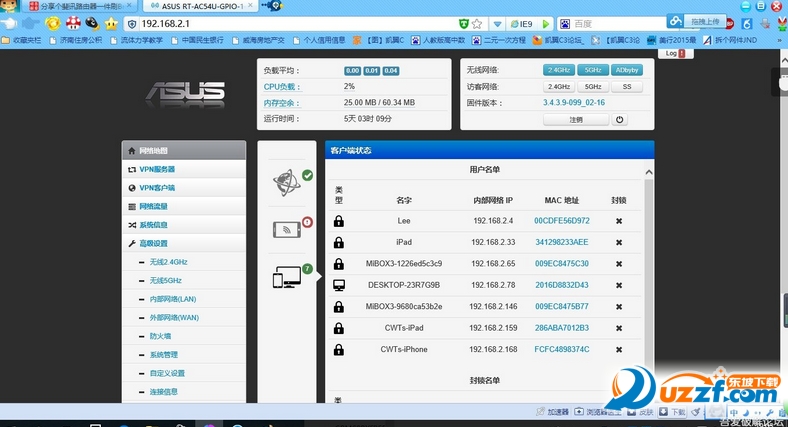Open the 网络地图 menu item
The width and height of the screenshot is (788, 427).
click(184, 151)
